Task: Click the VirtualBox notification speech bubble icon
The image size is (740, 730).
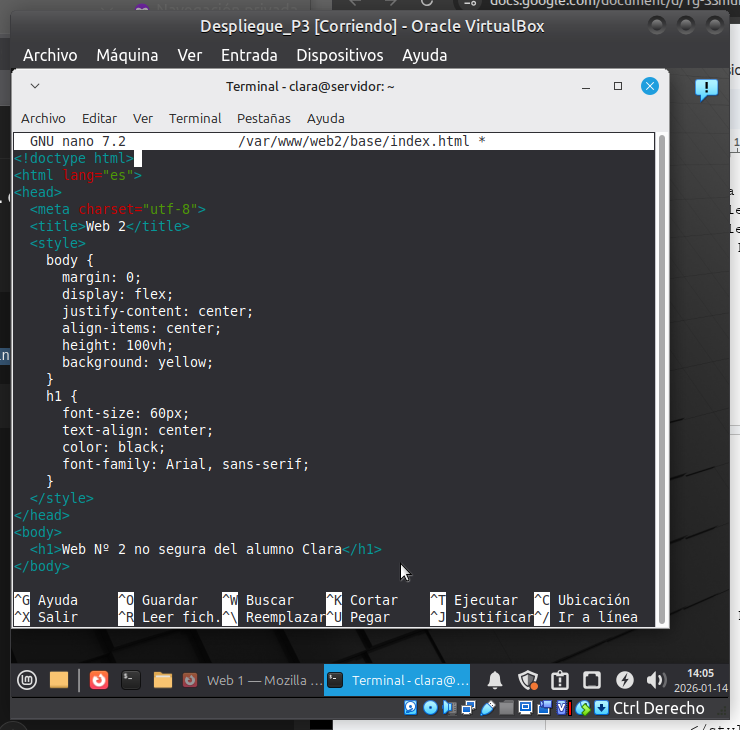Action: click(x=706, y=90)
